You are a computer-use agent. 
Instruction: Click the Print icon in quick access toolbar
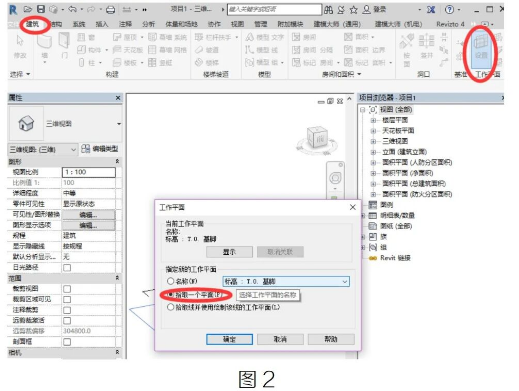[110, 10]
